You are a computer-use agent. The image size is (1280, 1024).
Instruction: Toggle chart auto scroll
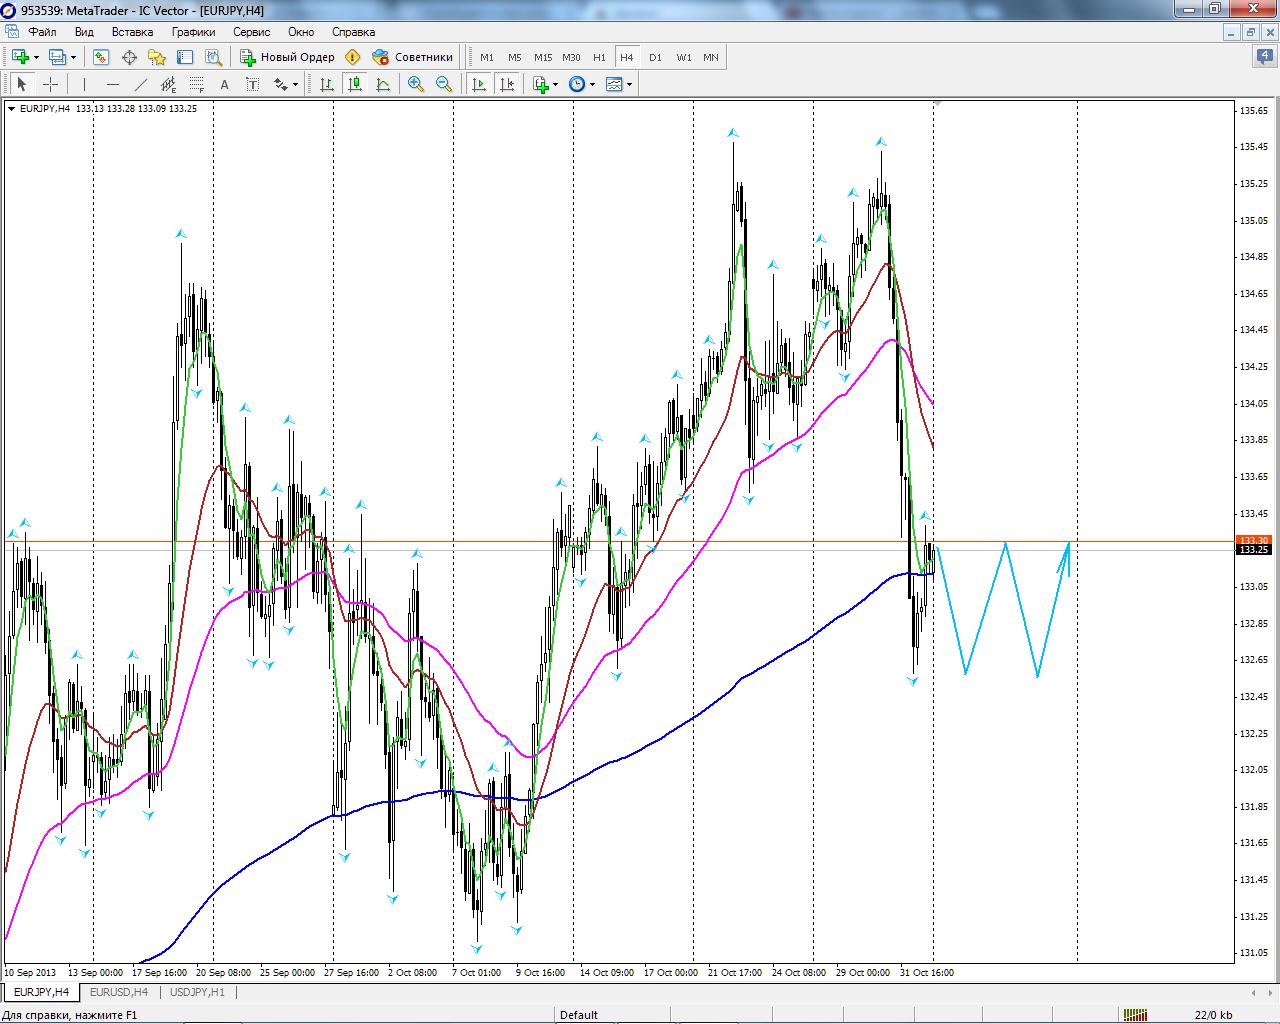click(479, 85)
